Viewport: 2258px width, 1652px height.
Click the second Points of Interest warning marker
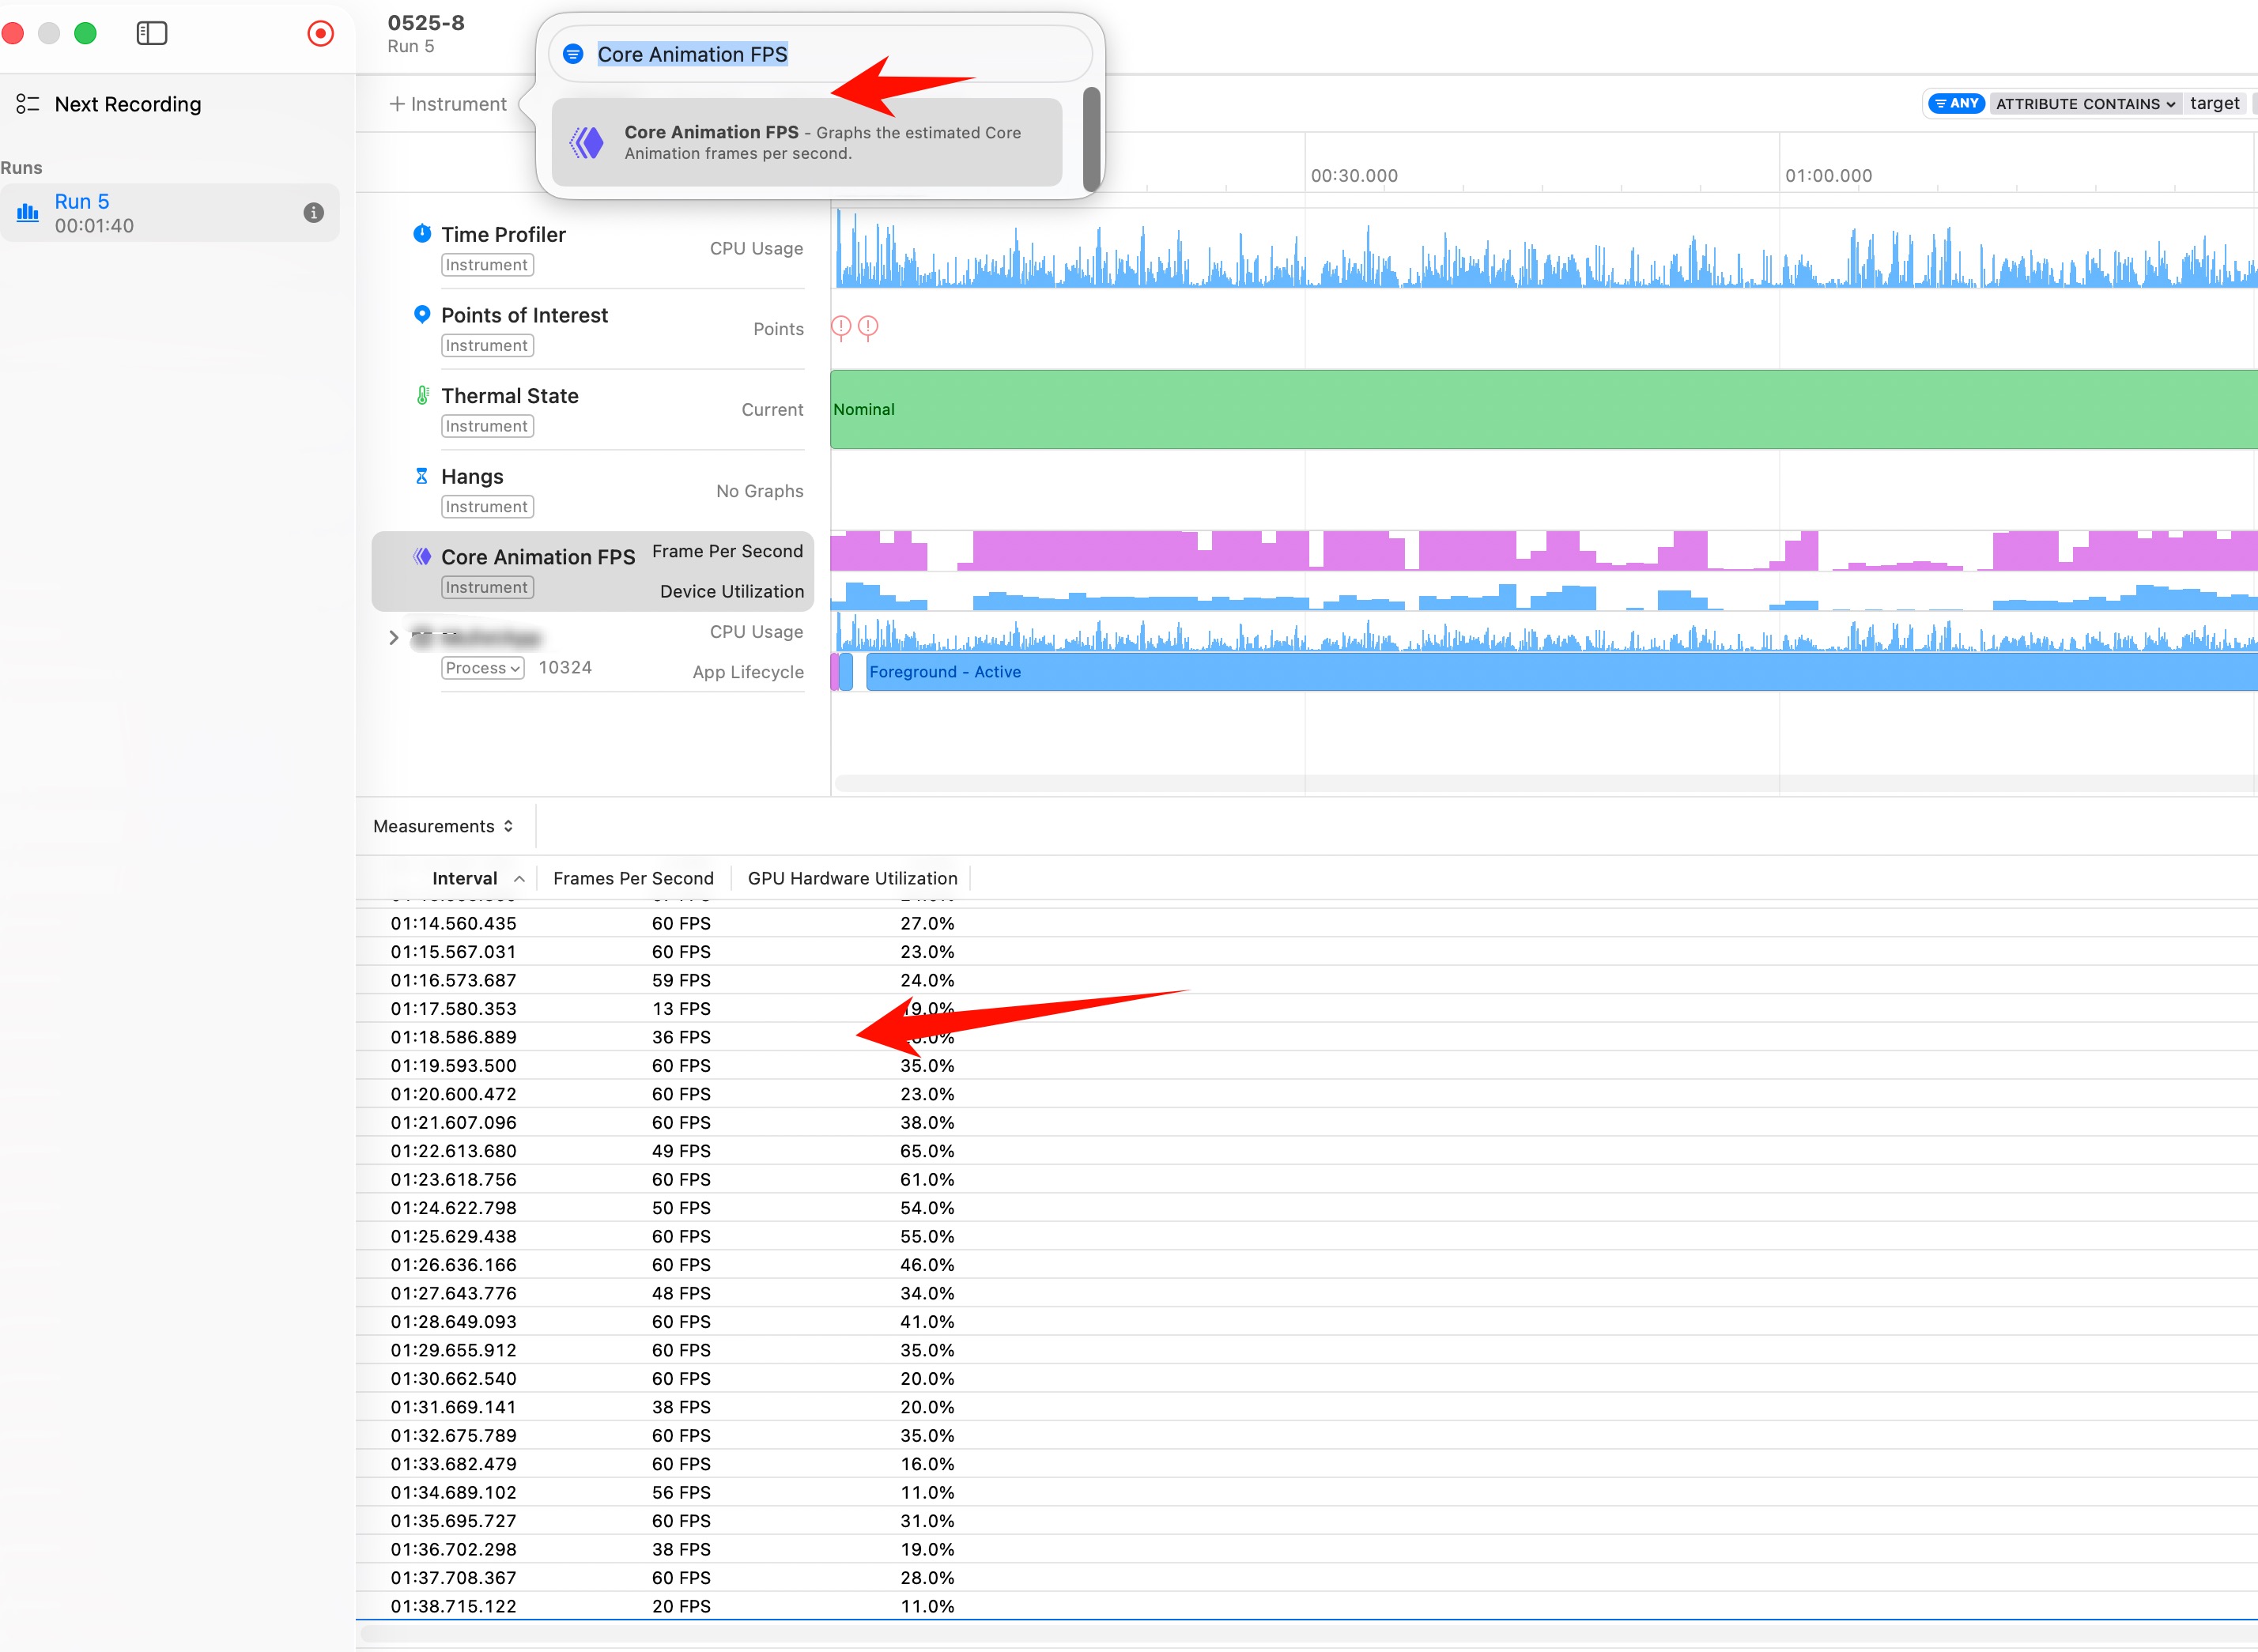(x=868, y=327)
